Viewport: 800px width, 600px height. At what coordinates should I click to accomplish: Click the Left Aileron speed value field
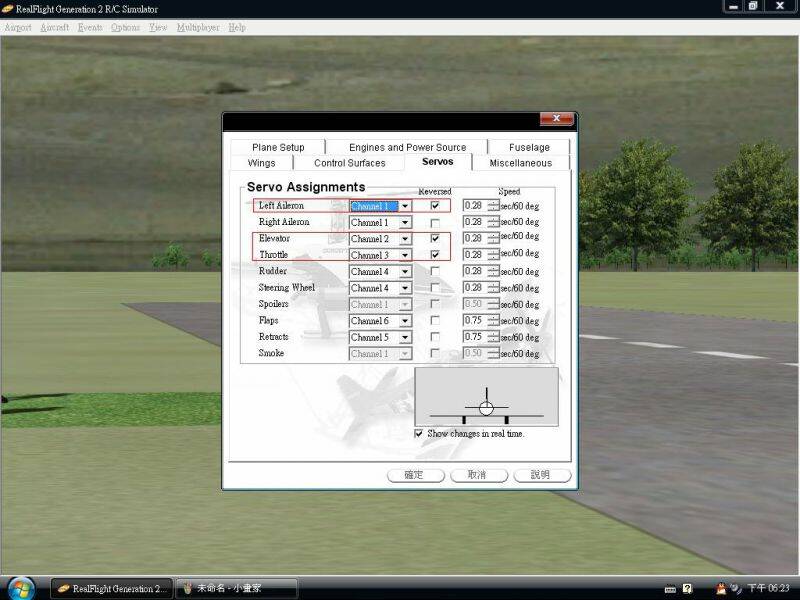pos(475,206)
